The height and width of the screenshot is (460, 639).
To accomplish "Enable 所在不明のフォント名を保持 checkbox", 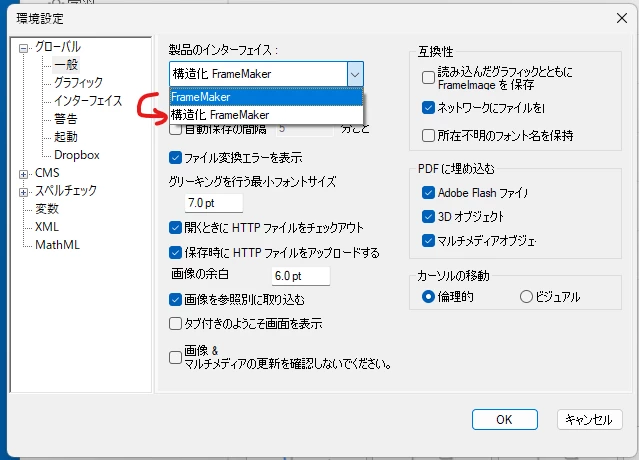I will (x=428, y=135).
